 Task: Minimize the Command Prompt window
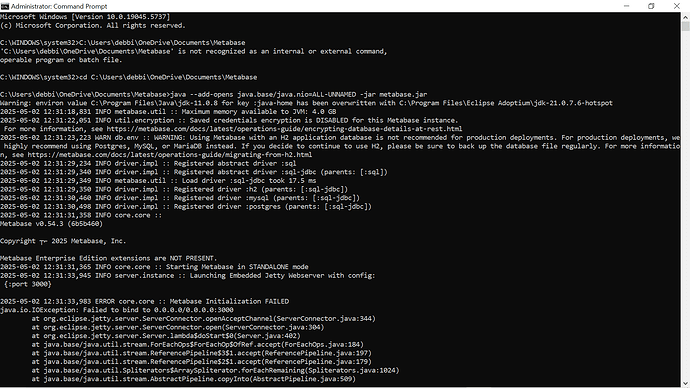click(x=626, y=6)
